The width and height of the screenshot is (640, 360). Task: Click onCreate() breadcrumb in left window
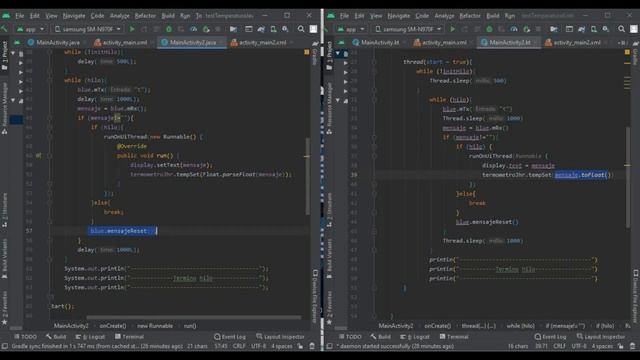pyautogui.click(x=113, y=326)
